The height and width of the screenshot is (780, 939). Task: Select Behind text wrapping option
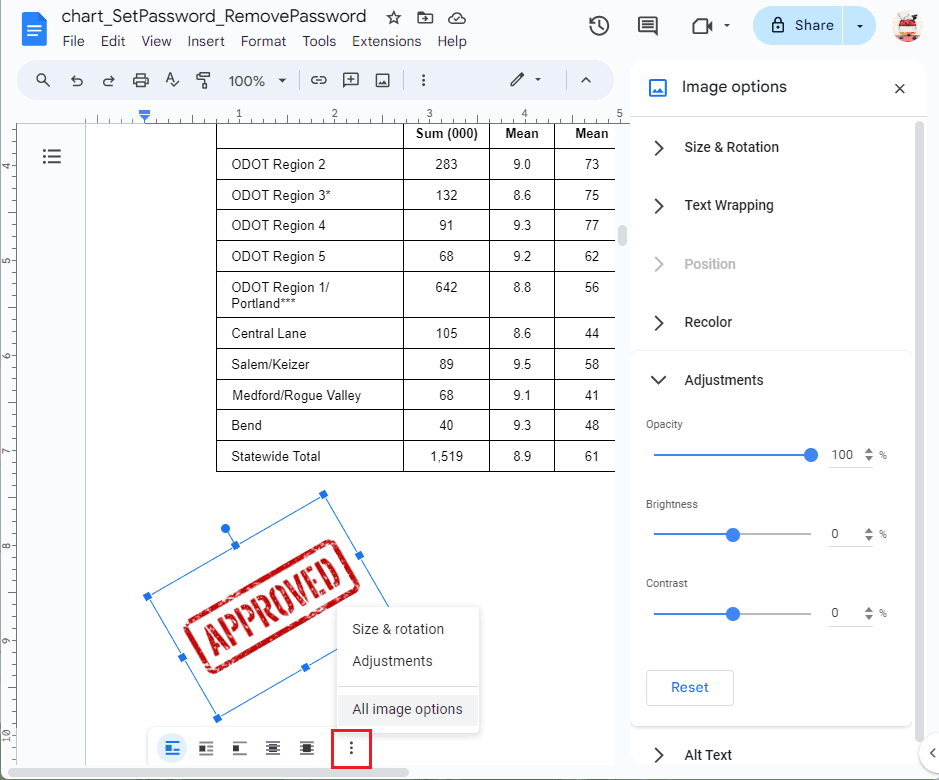pos(273,747)
